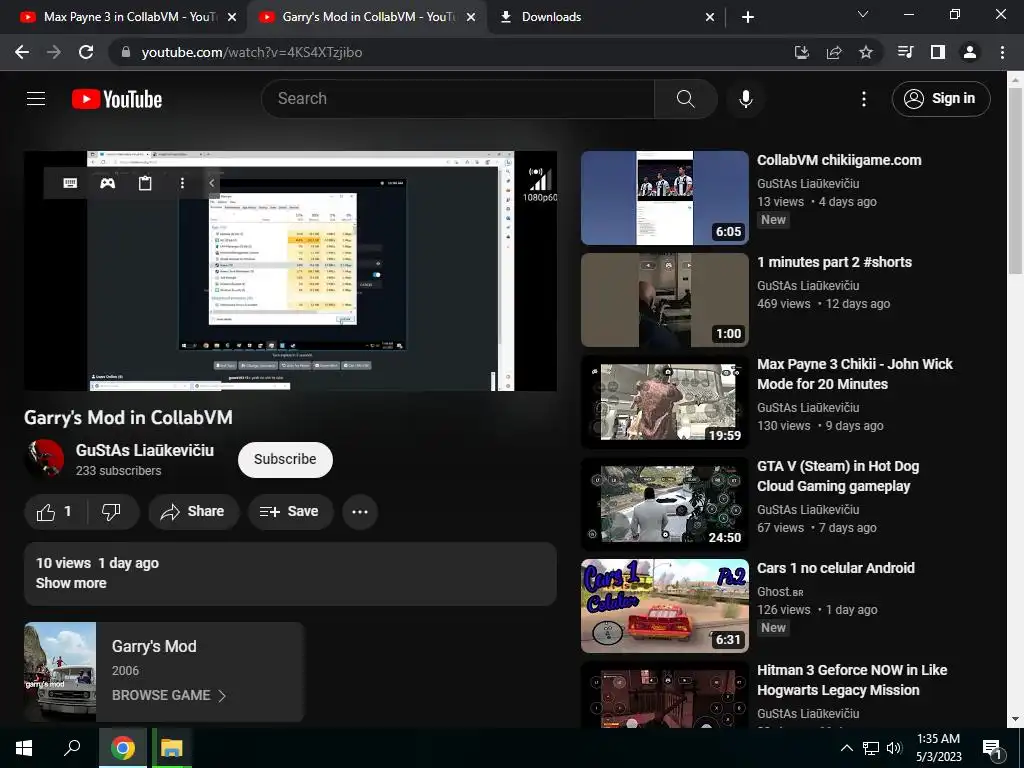
Task: Toggle Chrome side panel
Action: tap(938, 52)
